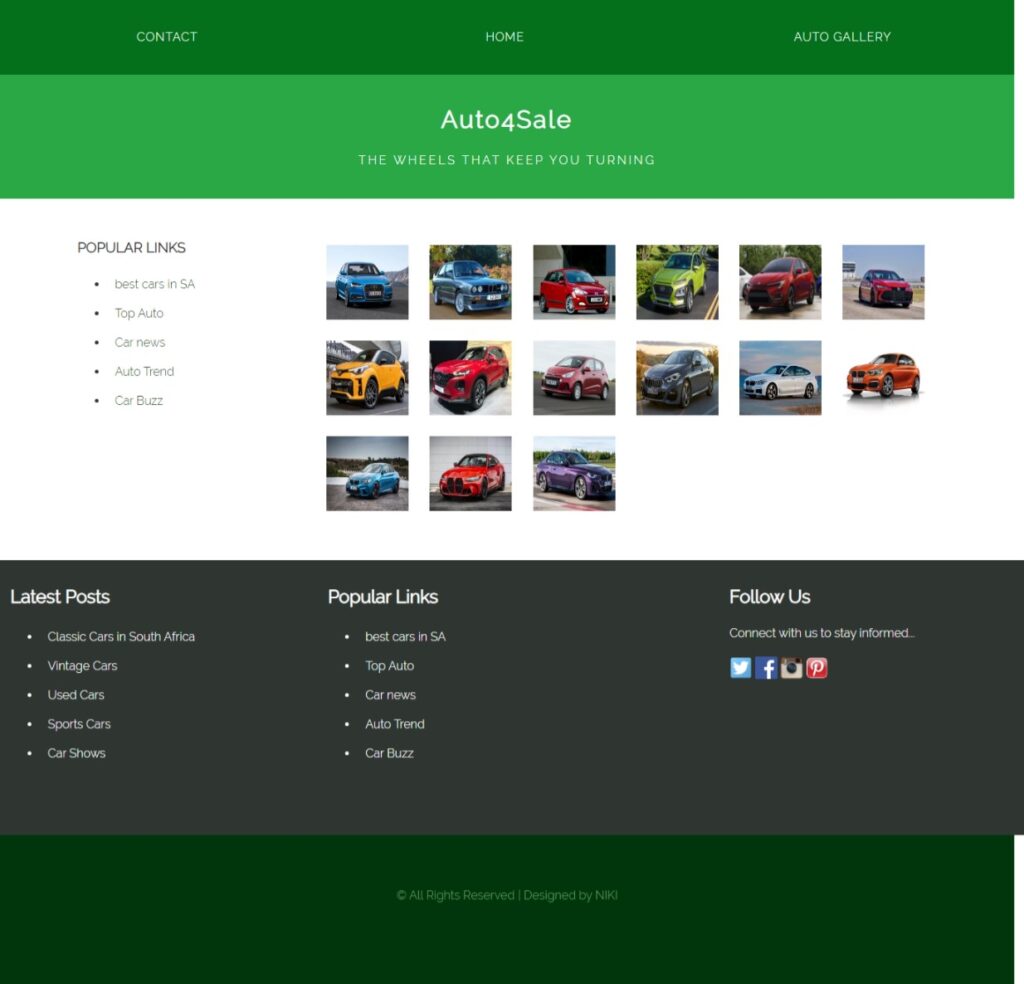Open the Instagram camera icon

(792, 668)
